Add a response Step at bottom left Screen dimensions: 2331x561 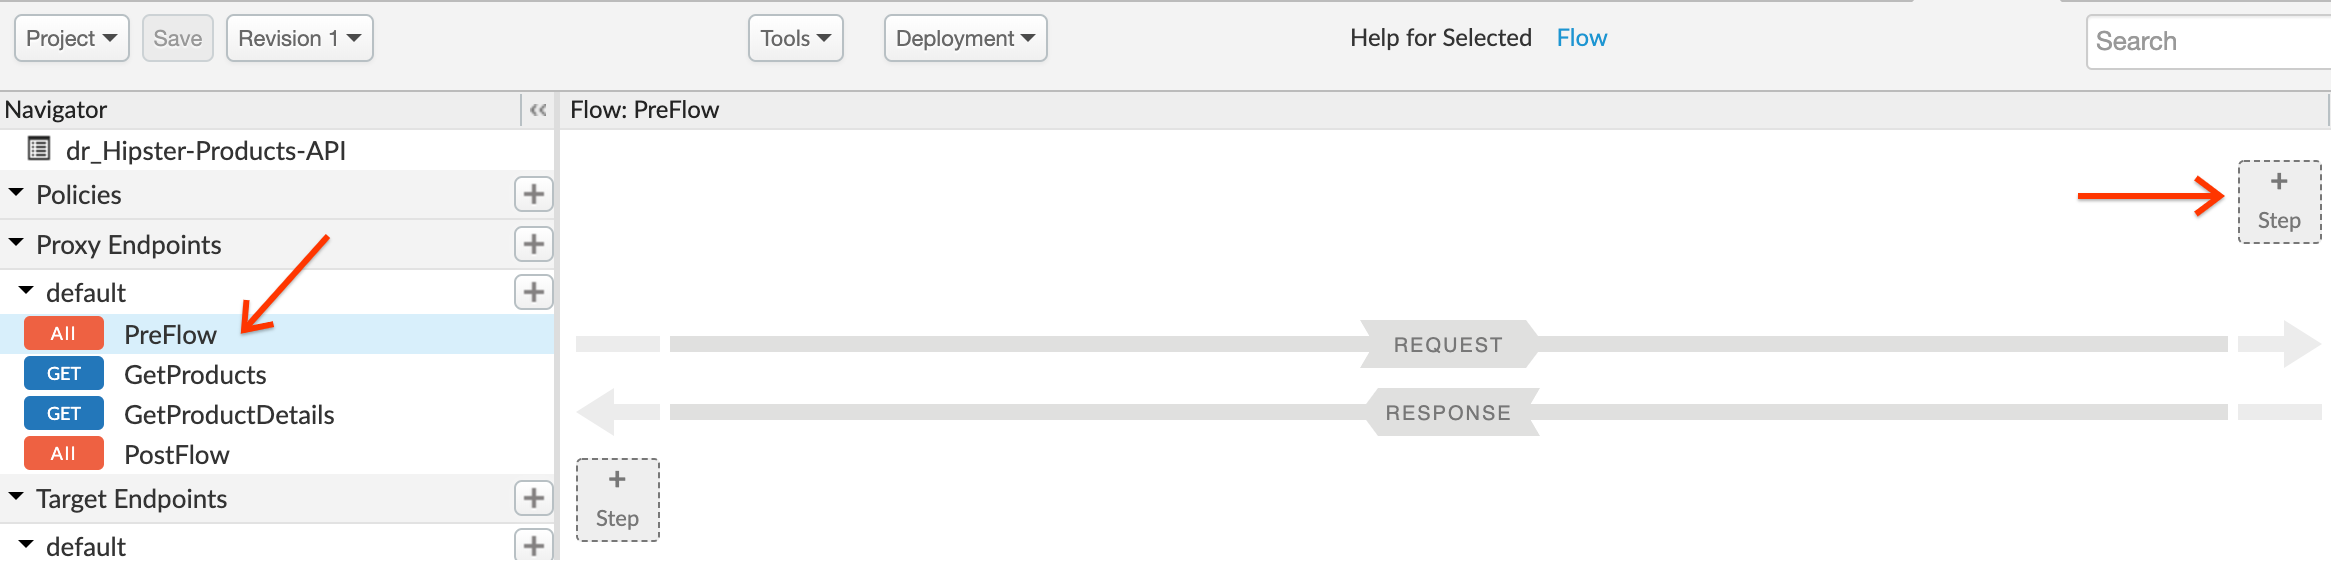click(x=617, y=500)
